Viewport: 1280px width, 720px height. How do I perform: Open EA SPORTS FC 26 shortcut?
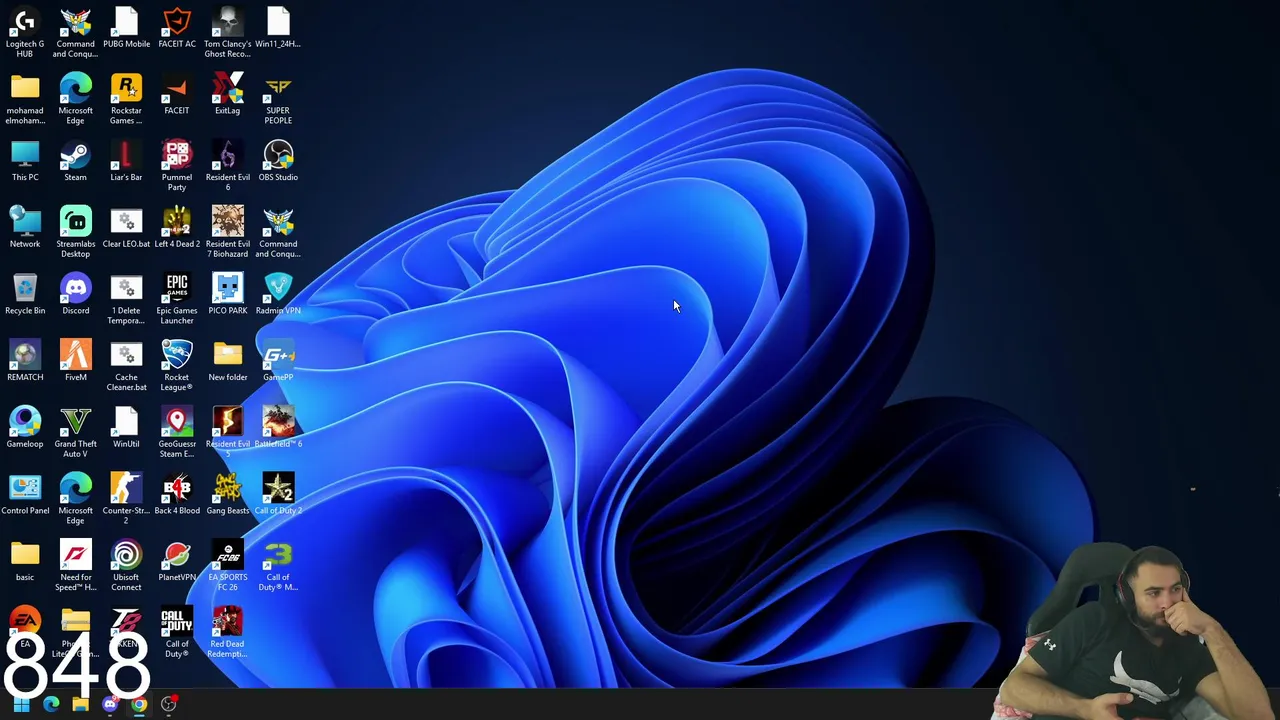click(x=228, y=565)
